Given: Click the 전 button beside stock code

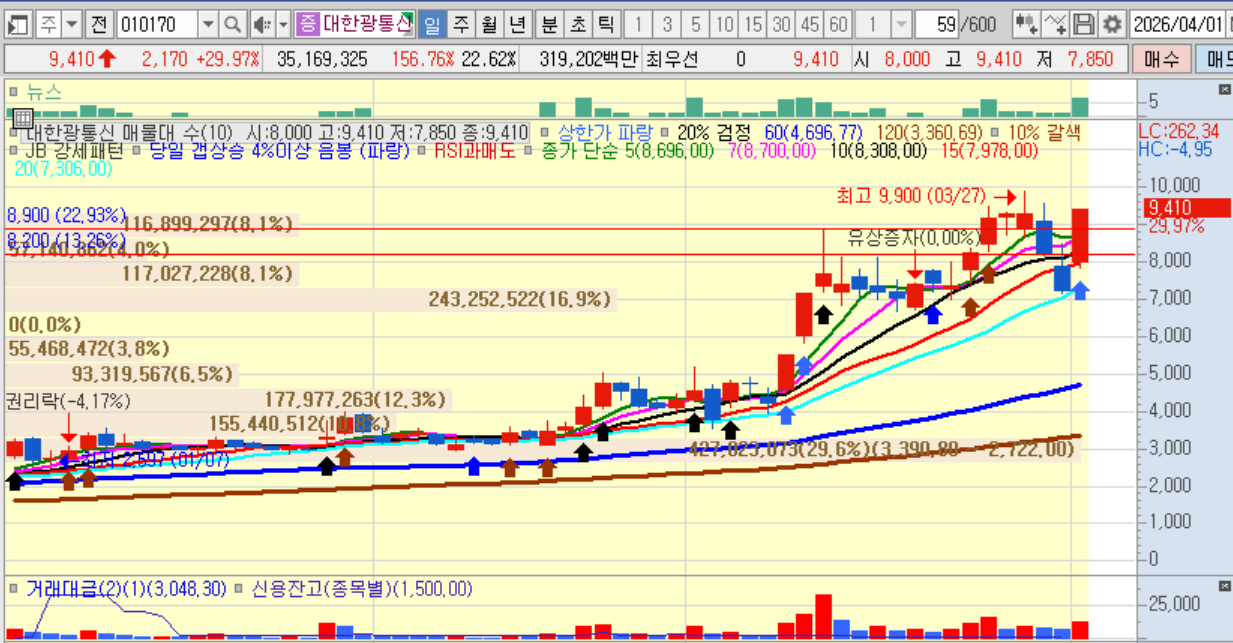Looking at the screenshot, I should click(98, 23).
